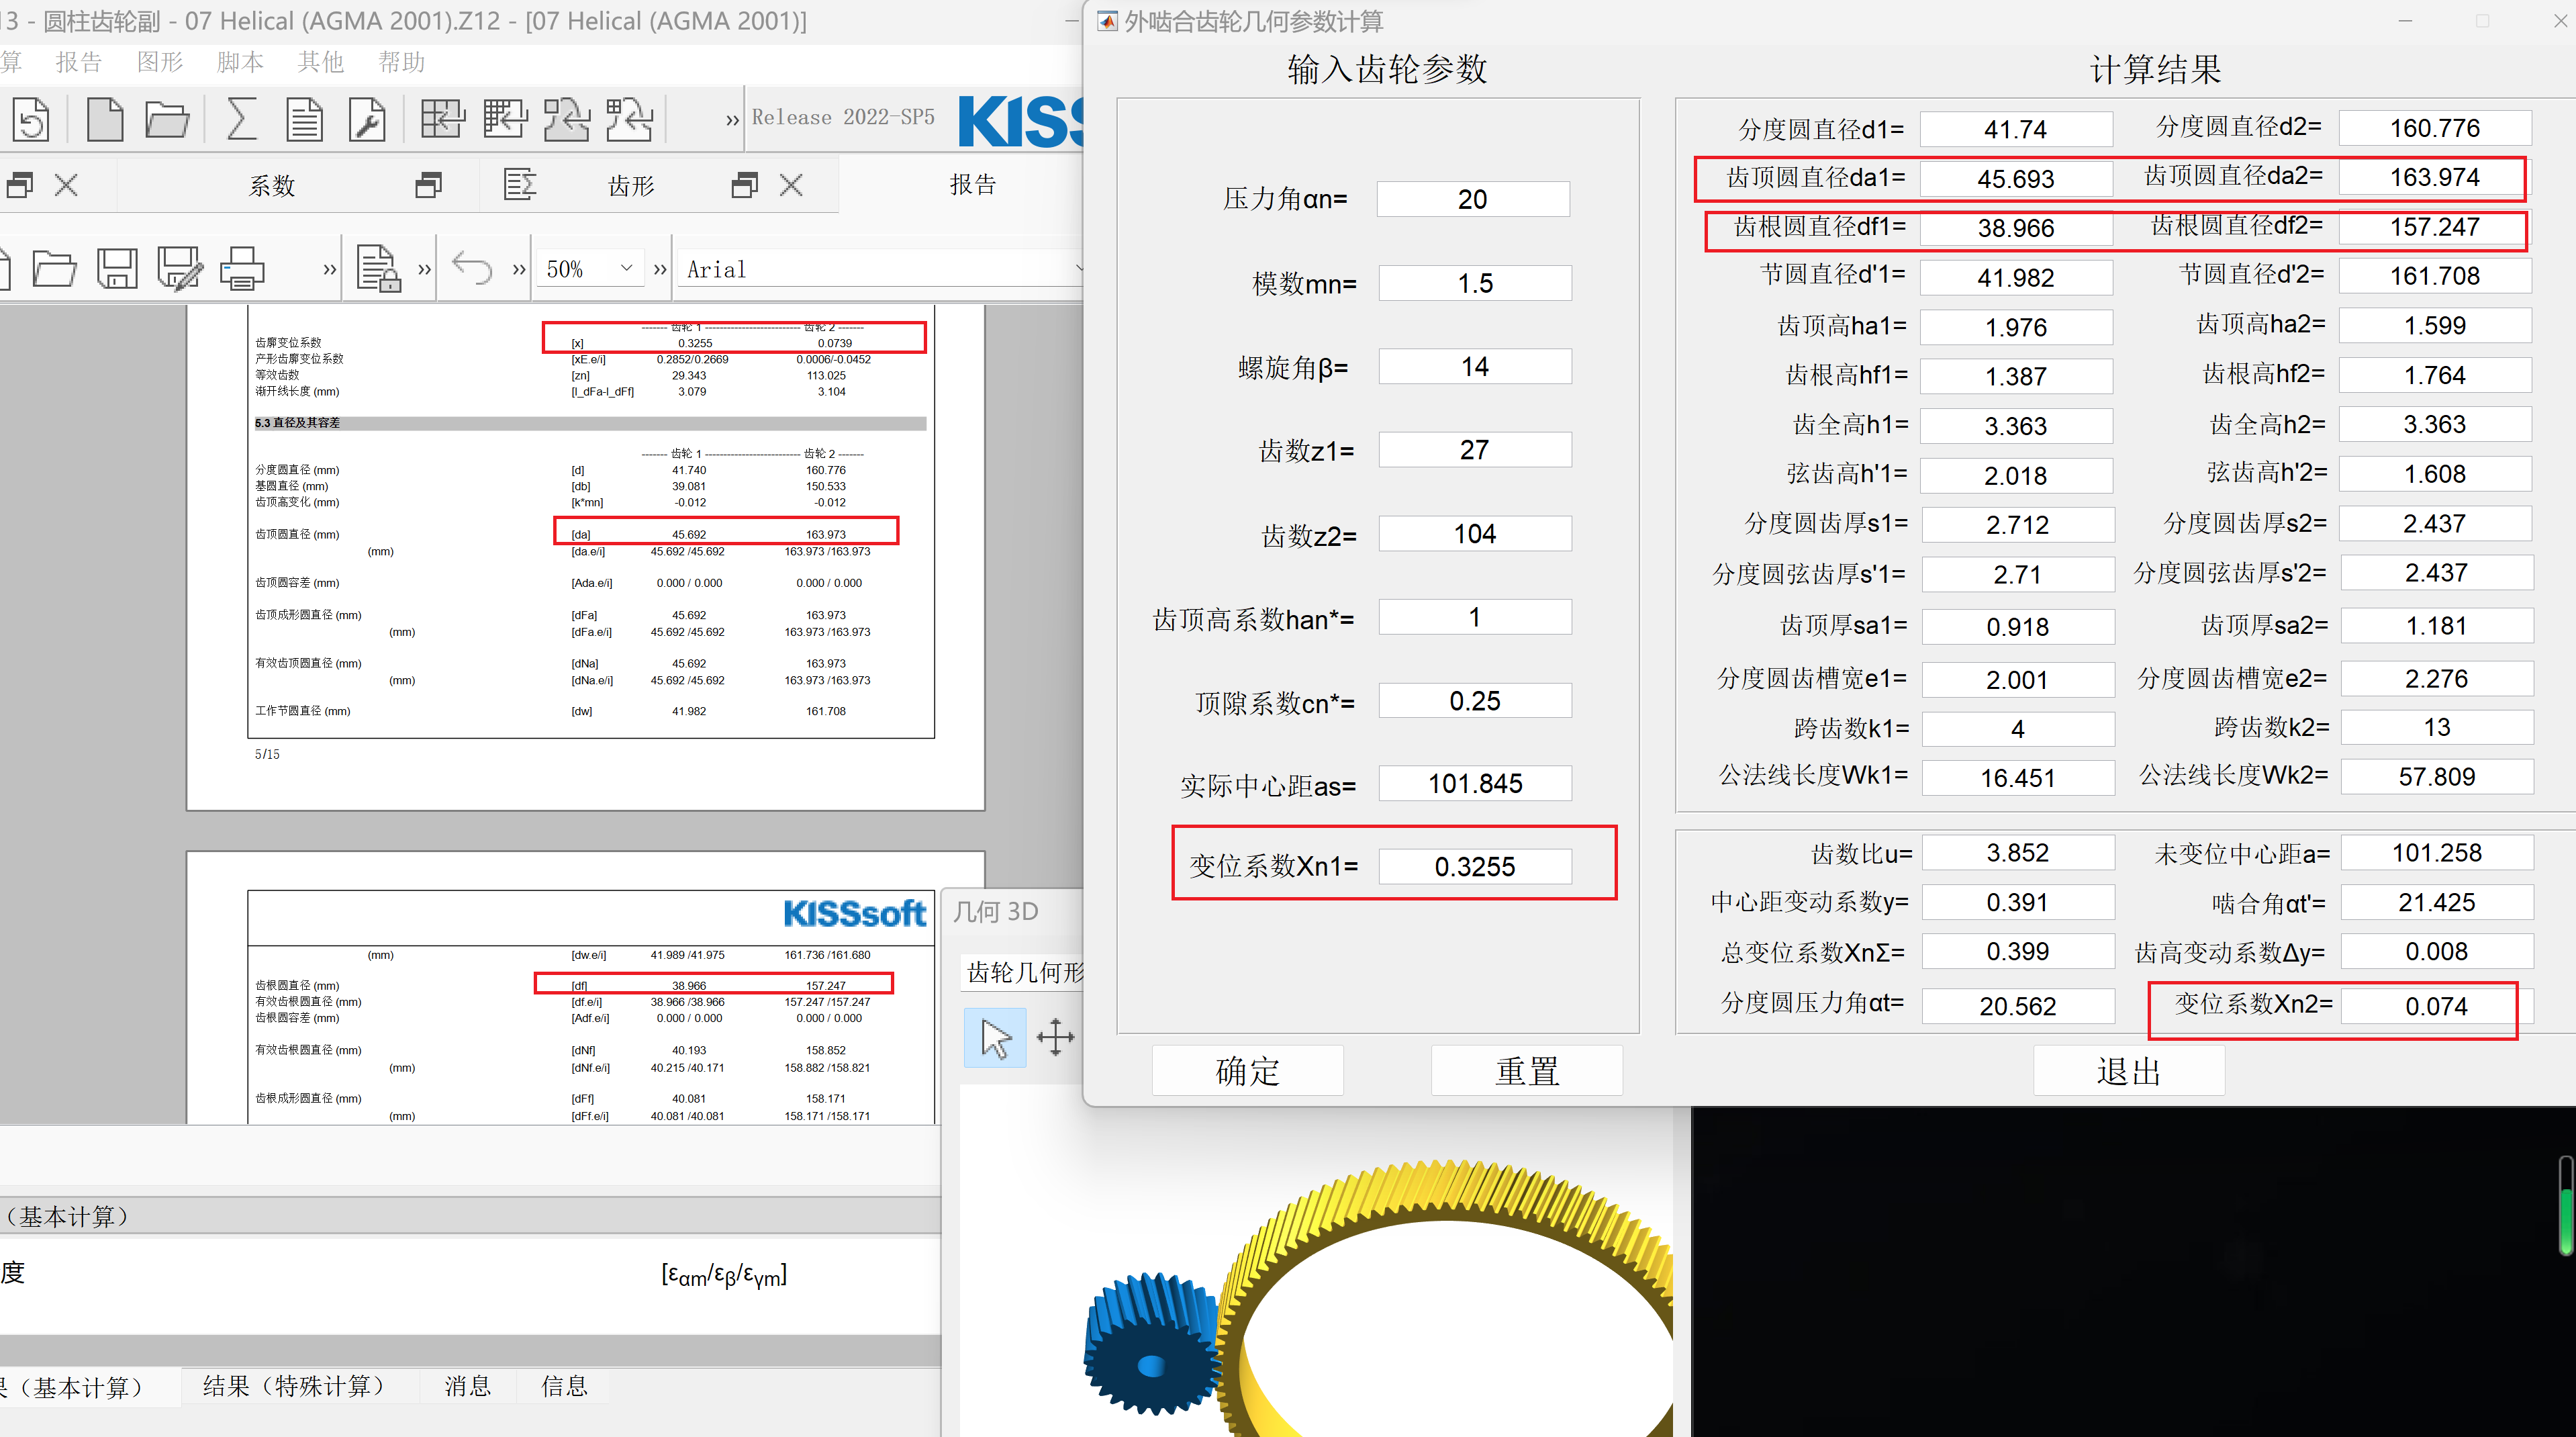Expand top toolbar overflow chevron near Release label
The width and height of the screenshot is (2576, 1437).
click(732, 120)
